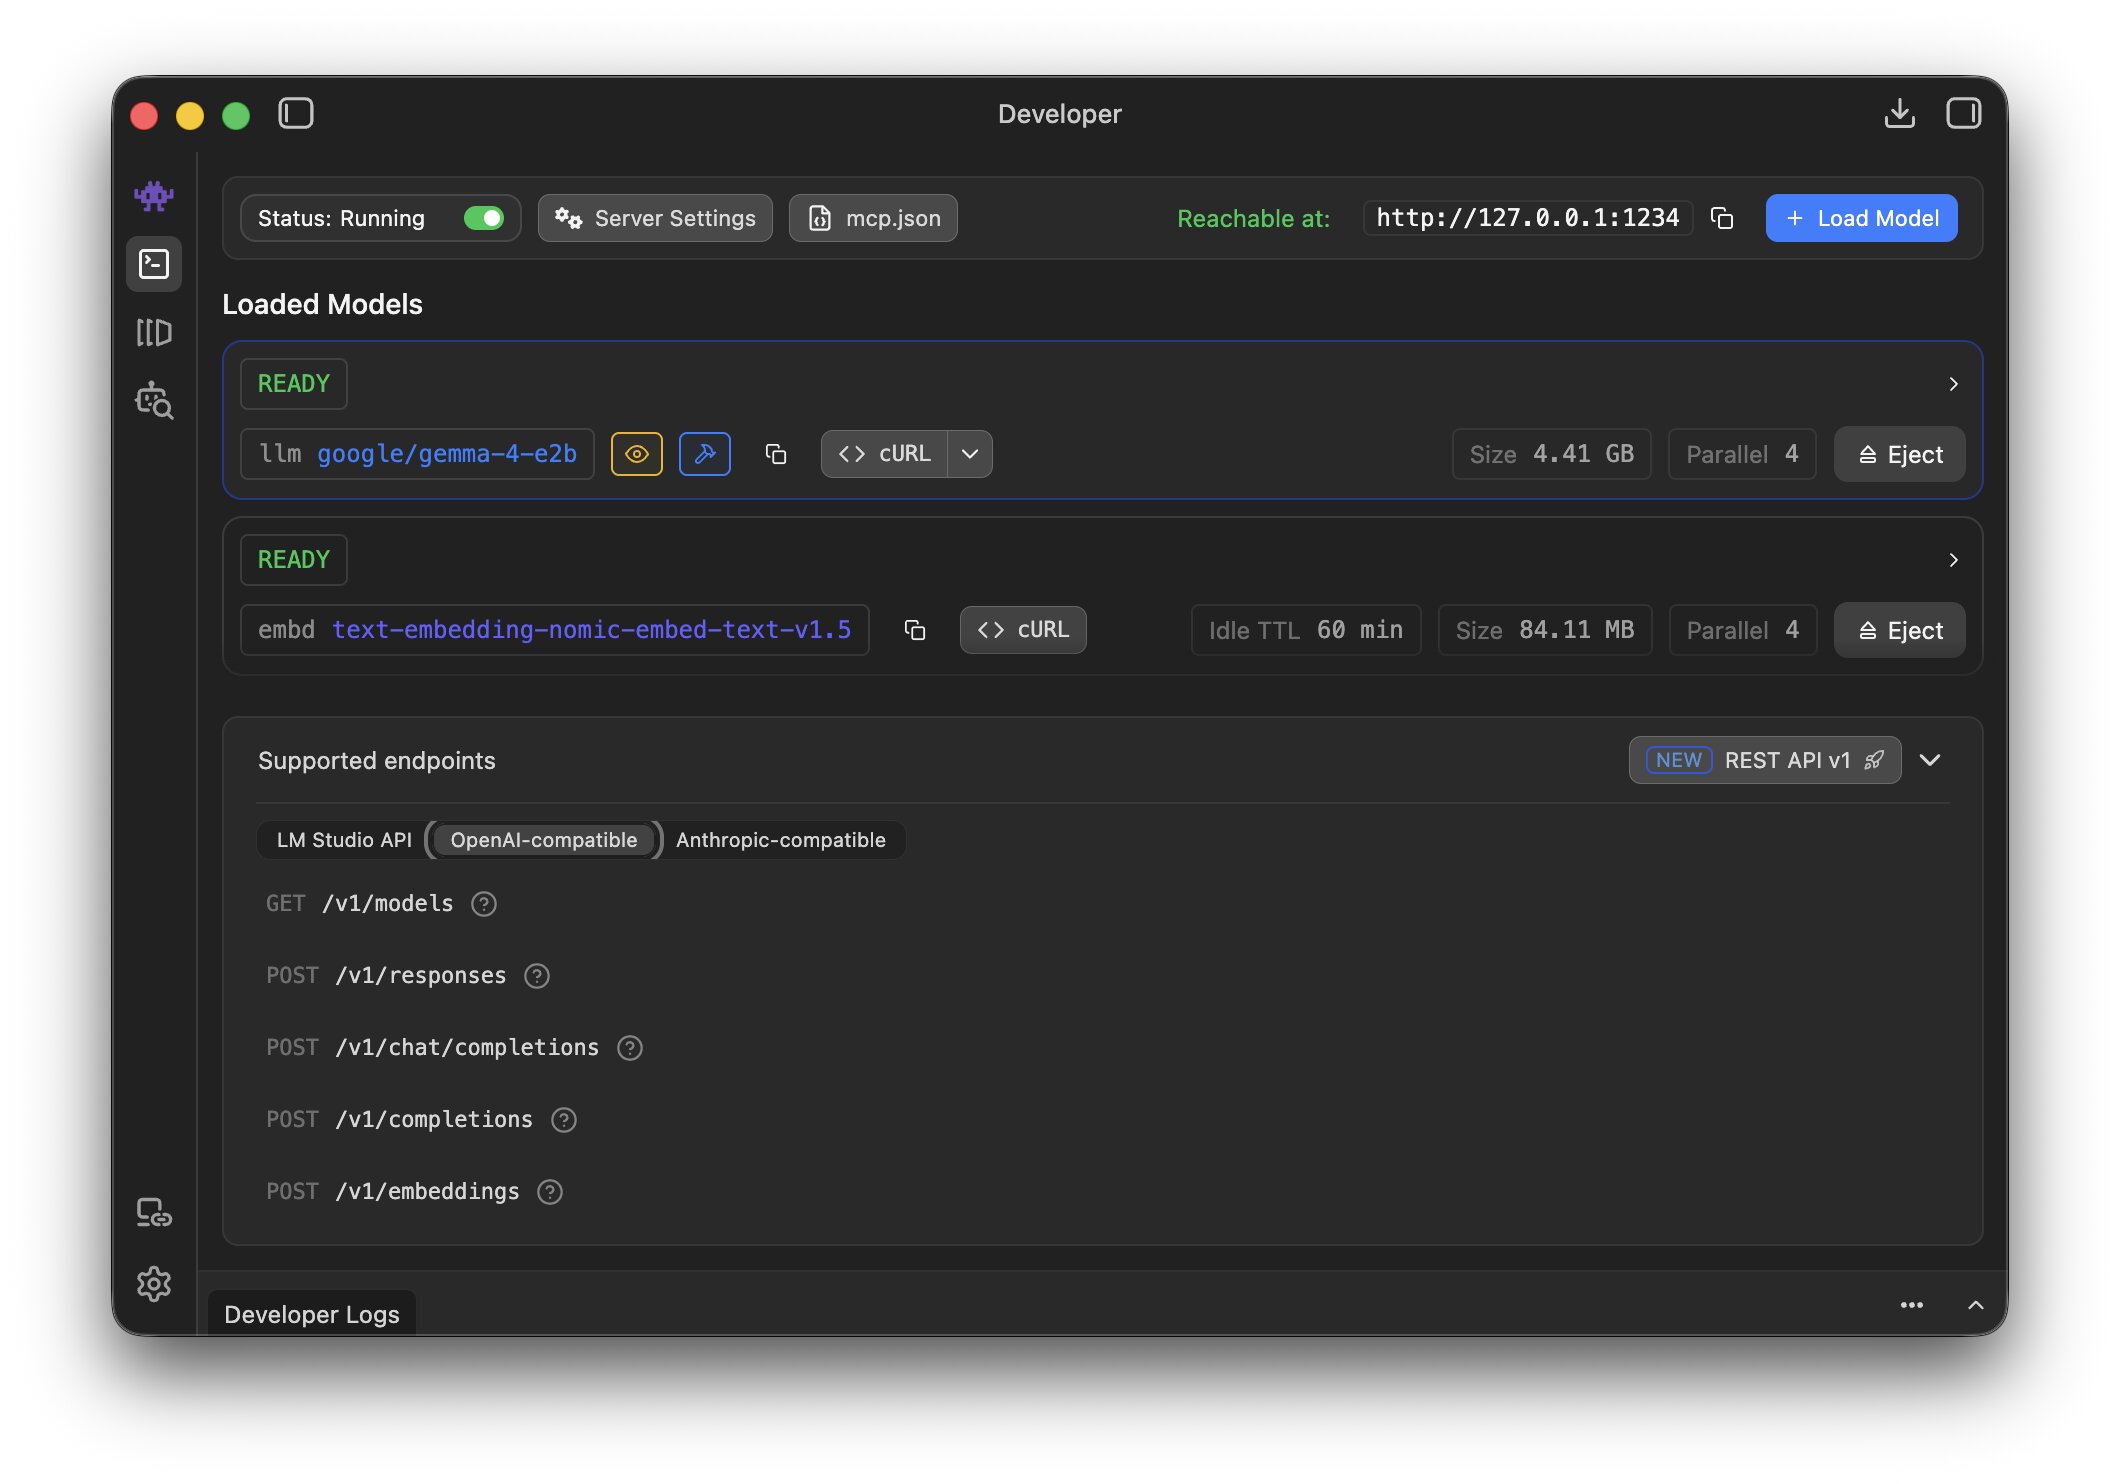This screenshot has height=1484, width=2120.
Task: Click the READY status on gemma model
Action: click(x=294, y=384)
